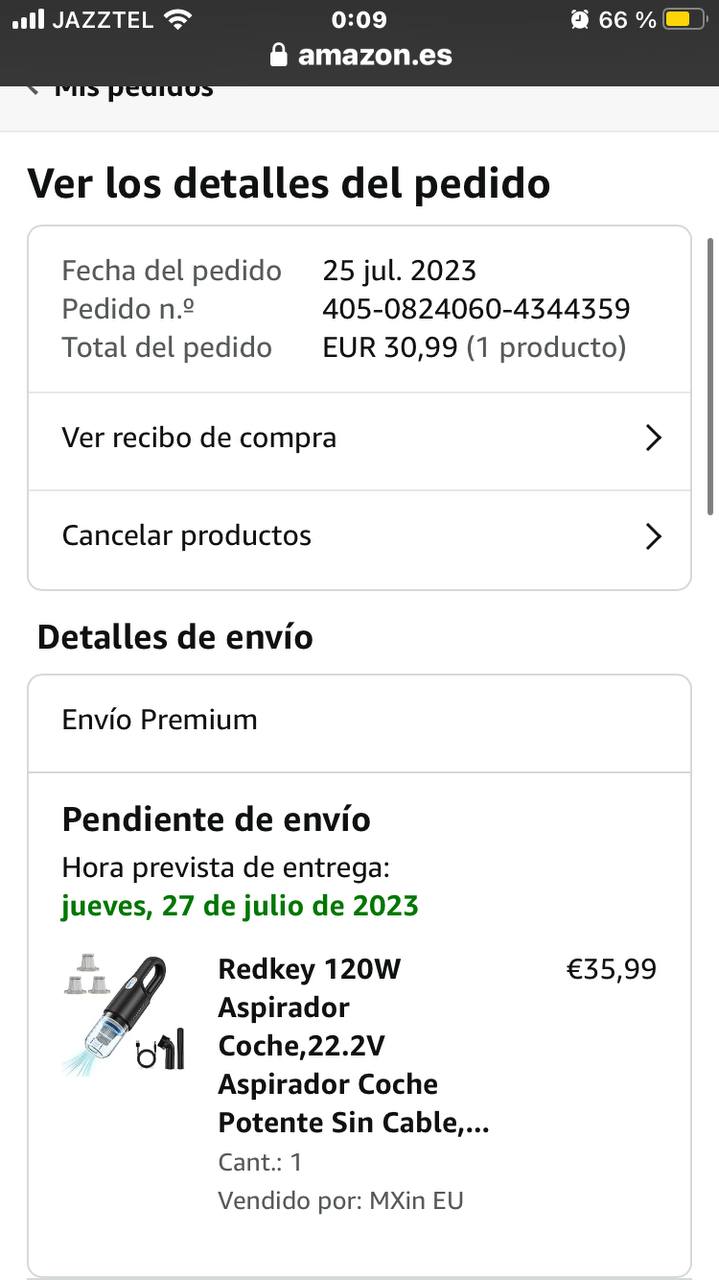Tap the cellular signal bars icon
The height and width of the screenshot is (1280, 719).
coord(29,19)
